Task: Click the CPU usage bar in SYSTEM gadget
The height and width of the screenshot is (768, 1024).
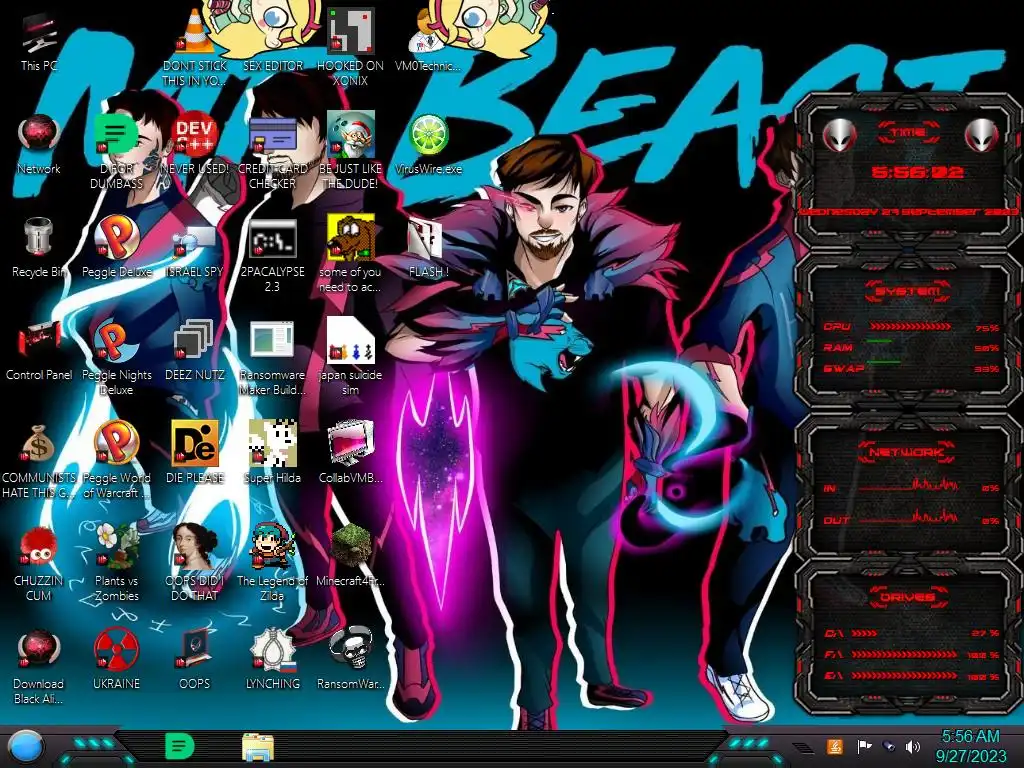Action: [910, 326]
